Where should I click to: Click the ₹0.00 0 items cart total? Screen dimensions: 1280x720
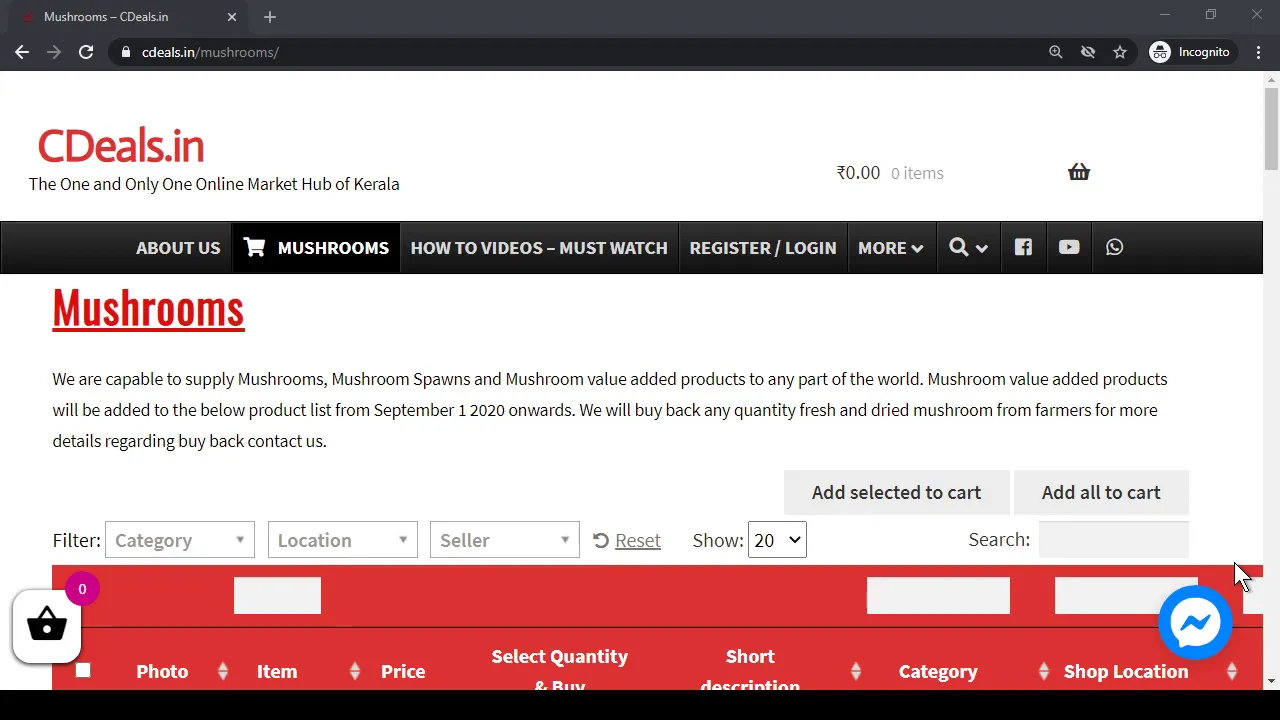click(889, 173)
